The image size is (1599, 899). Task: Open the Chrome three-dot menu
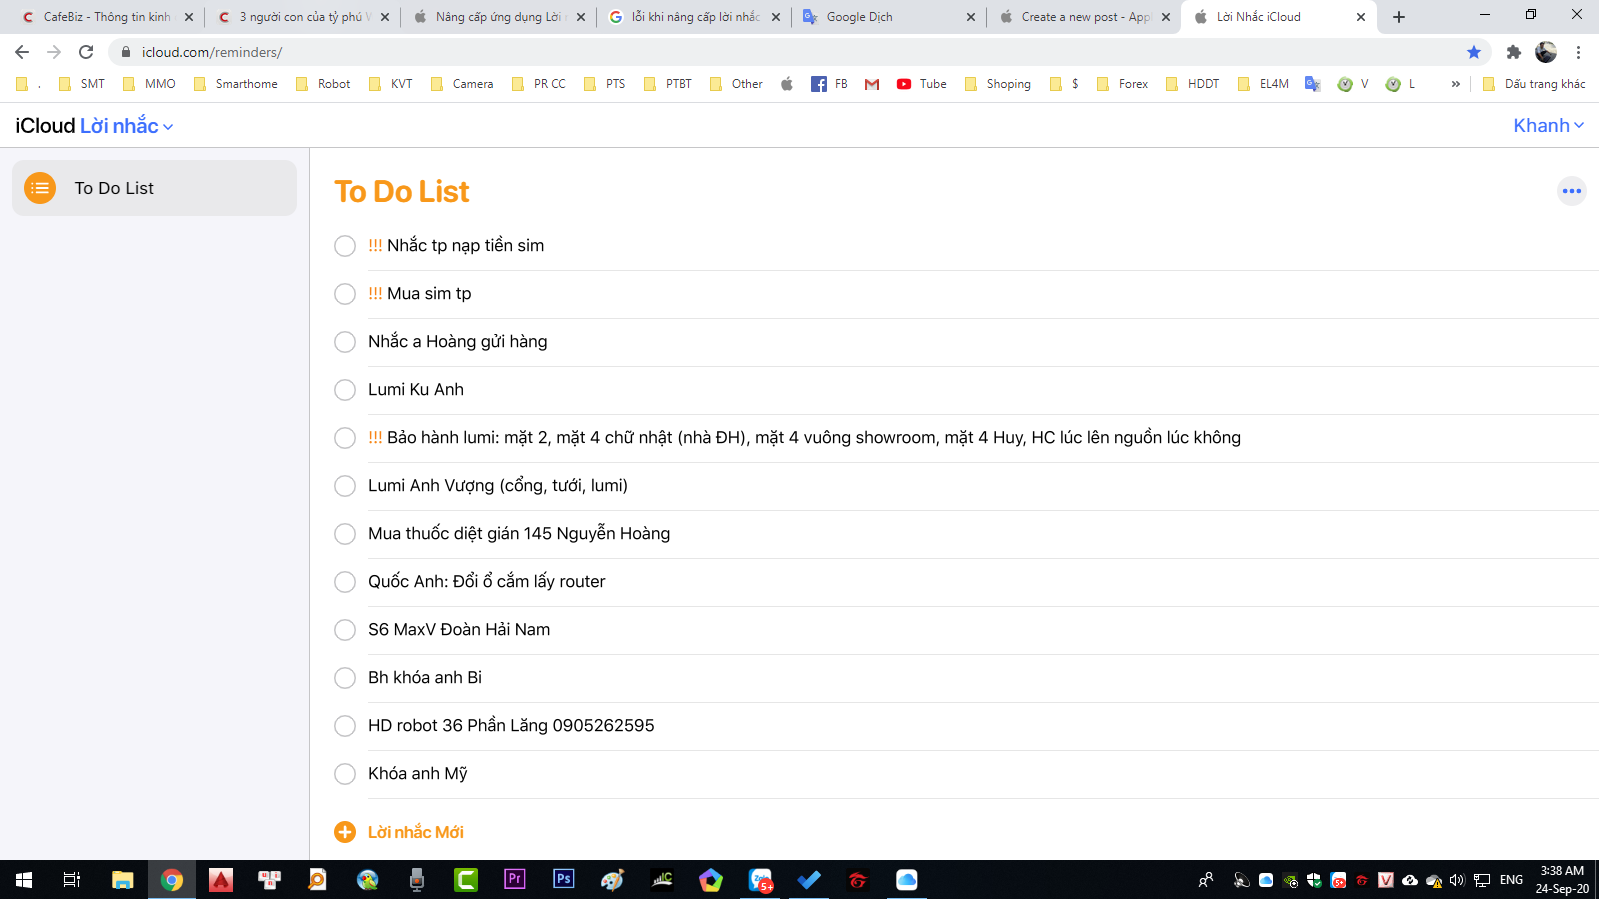1579,52
